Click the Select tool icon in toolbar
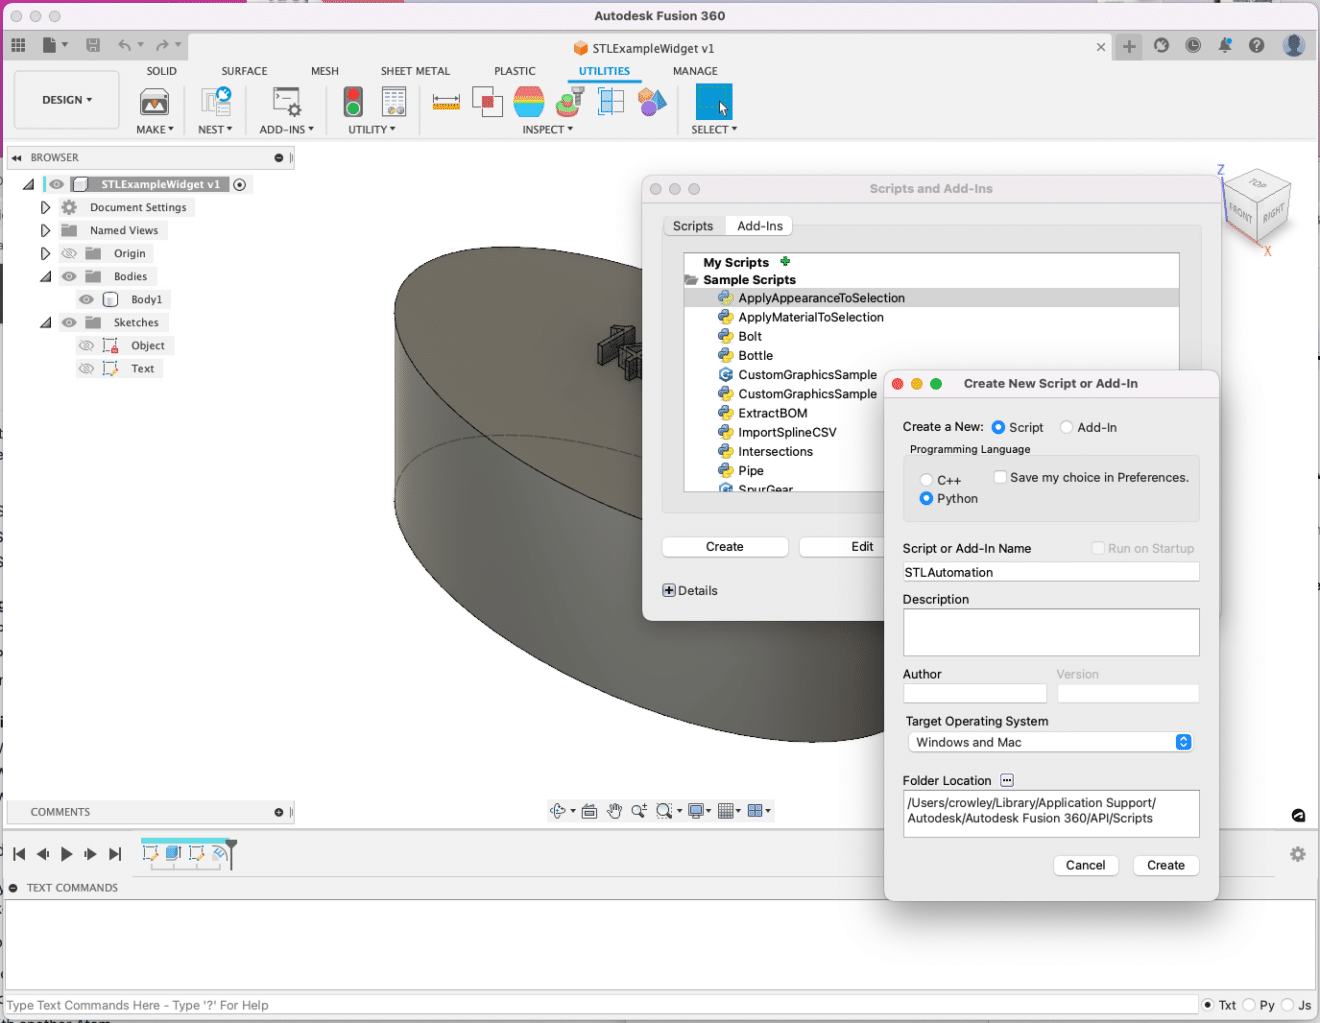 point(713,101)
